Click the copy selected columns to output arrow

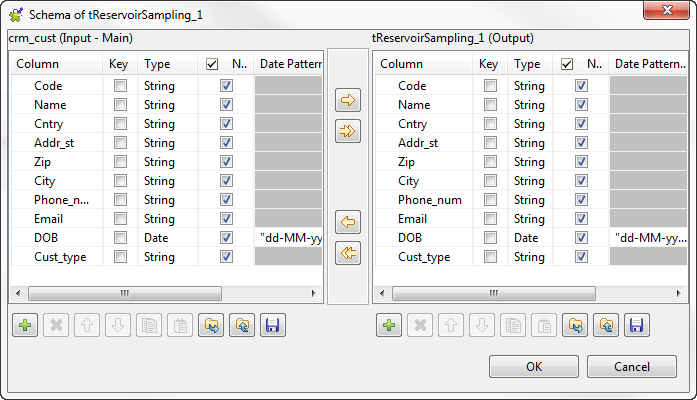(x=348, y=100)
